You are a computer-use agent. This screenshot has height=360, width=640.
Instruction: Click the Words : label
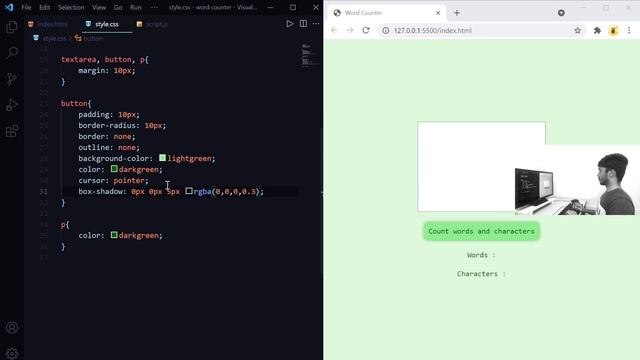(481, 255)
